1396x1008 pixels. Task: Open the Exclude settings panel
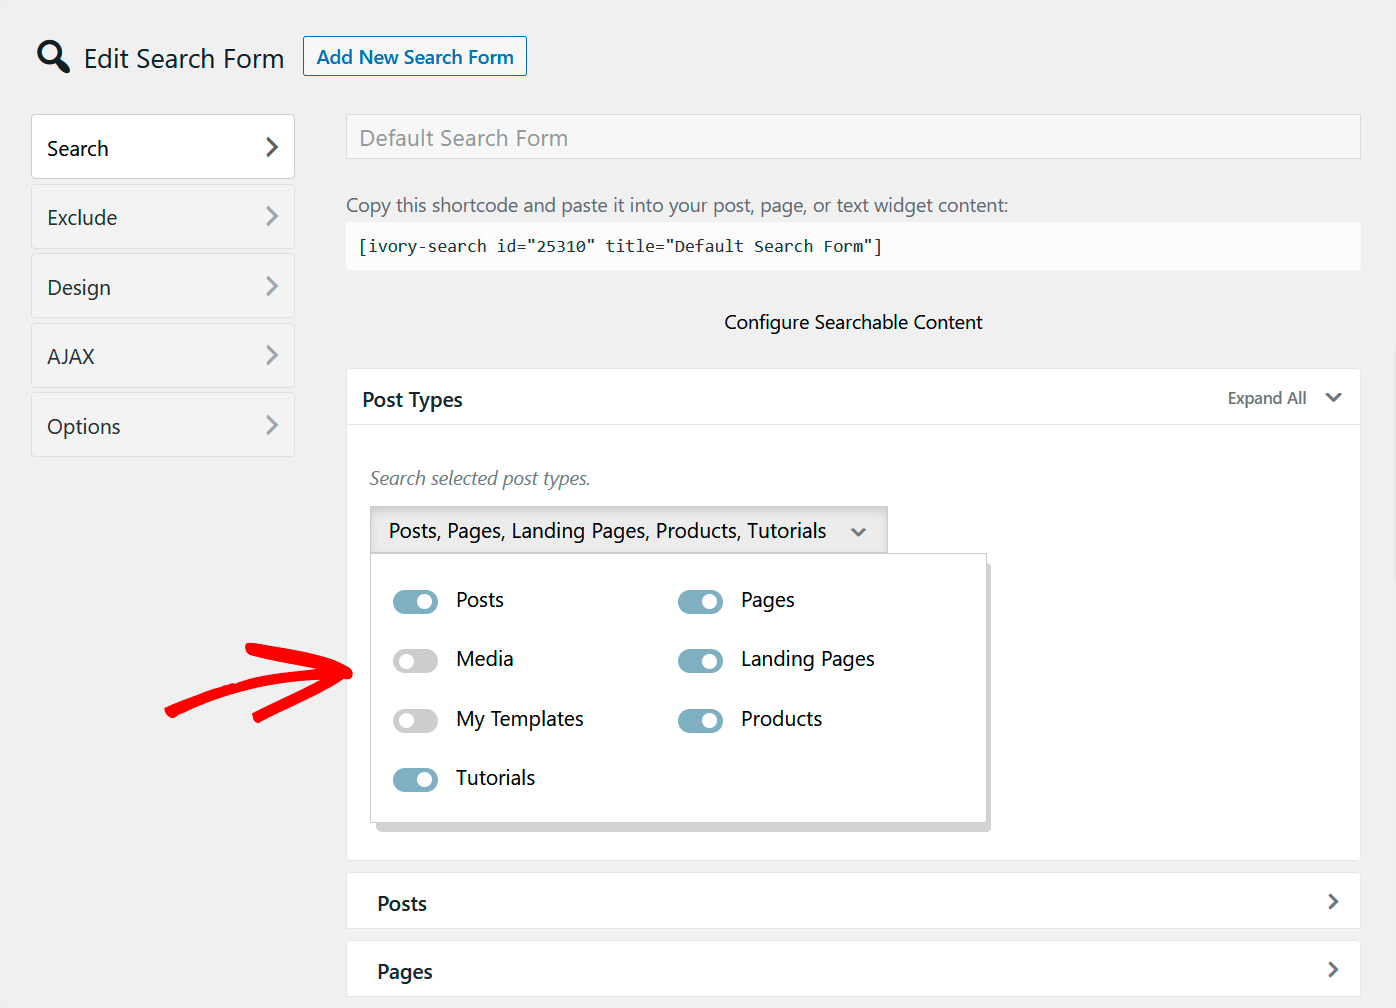tap(162, 217)
